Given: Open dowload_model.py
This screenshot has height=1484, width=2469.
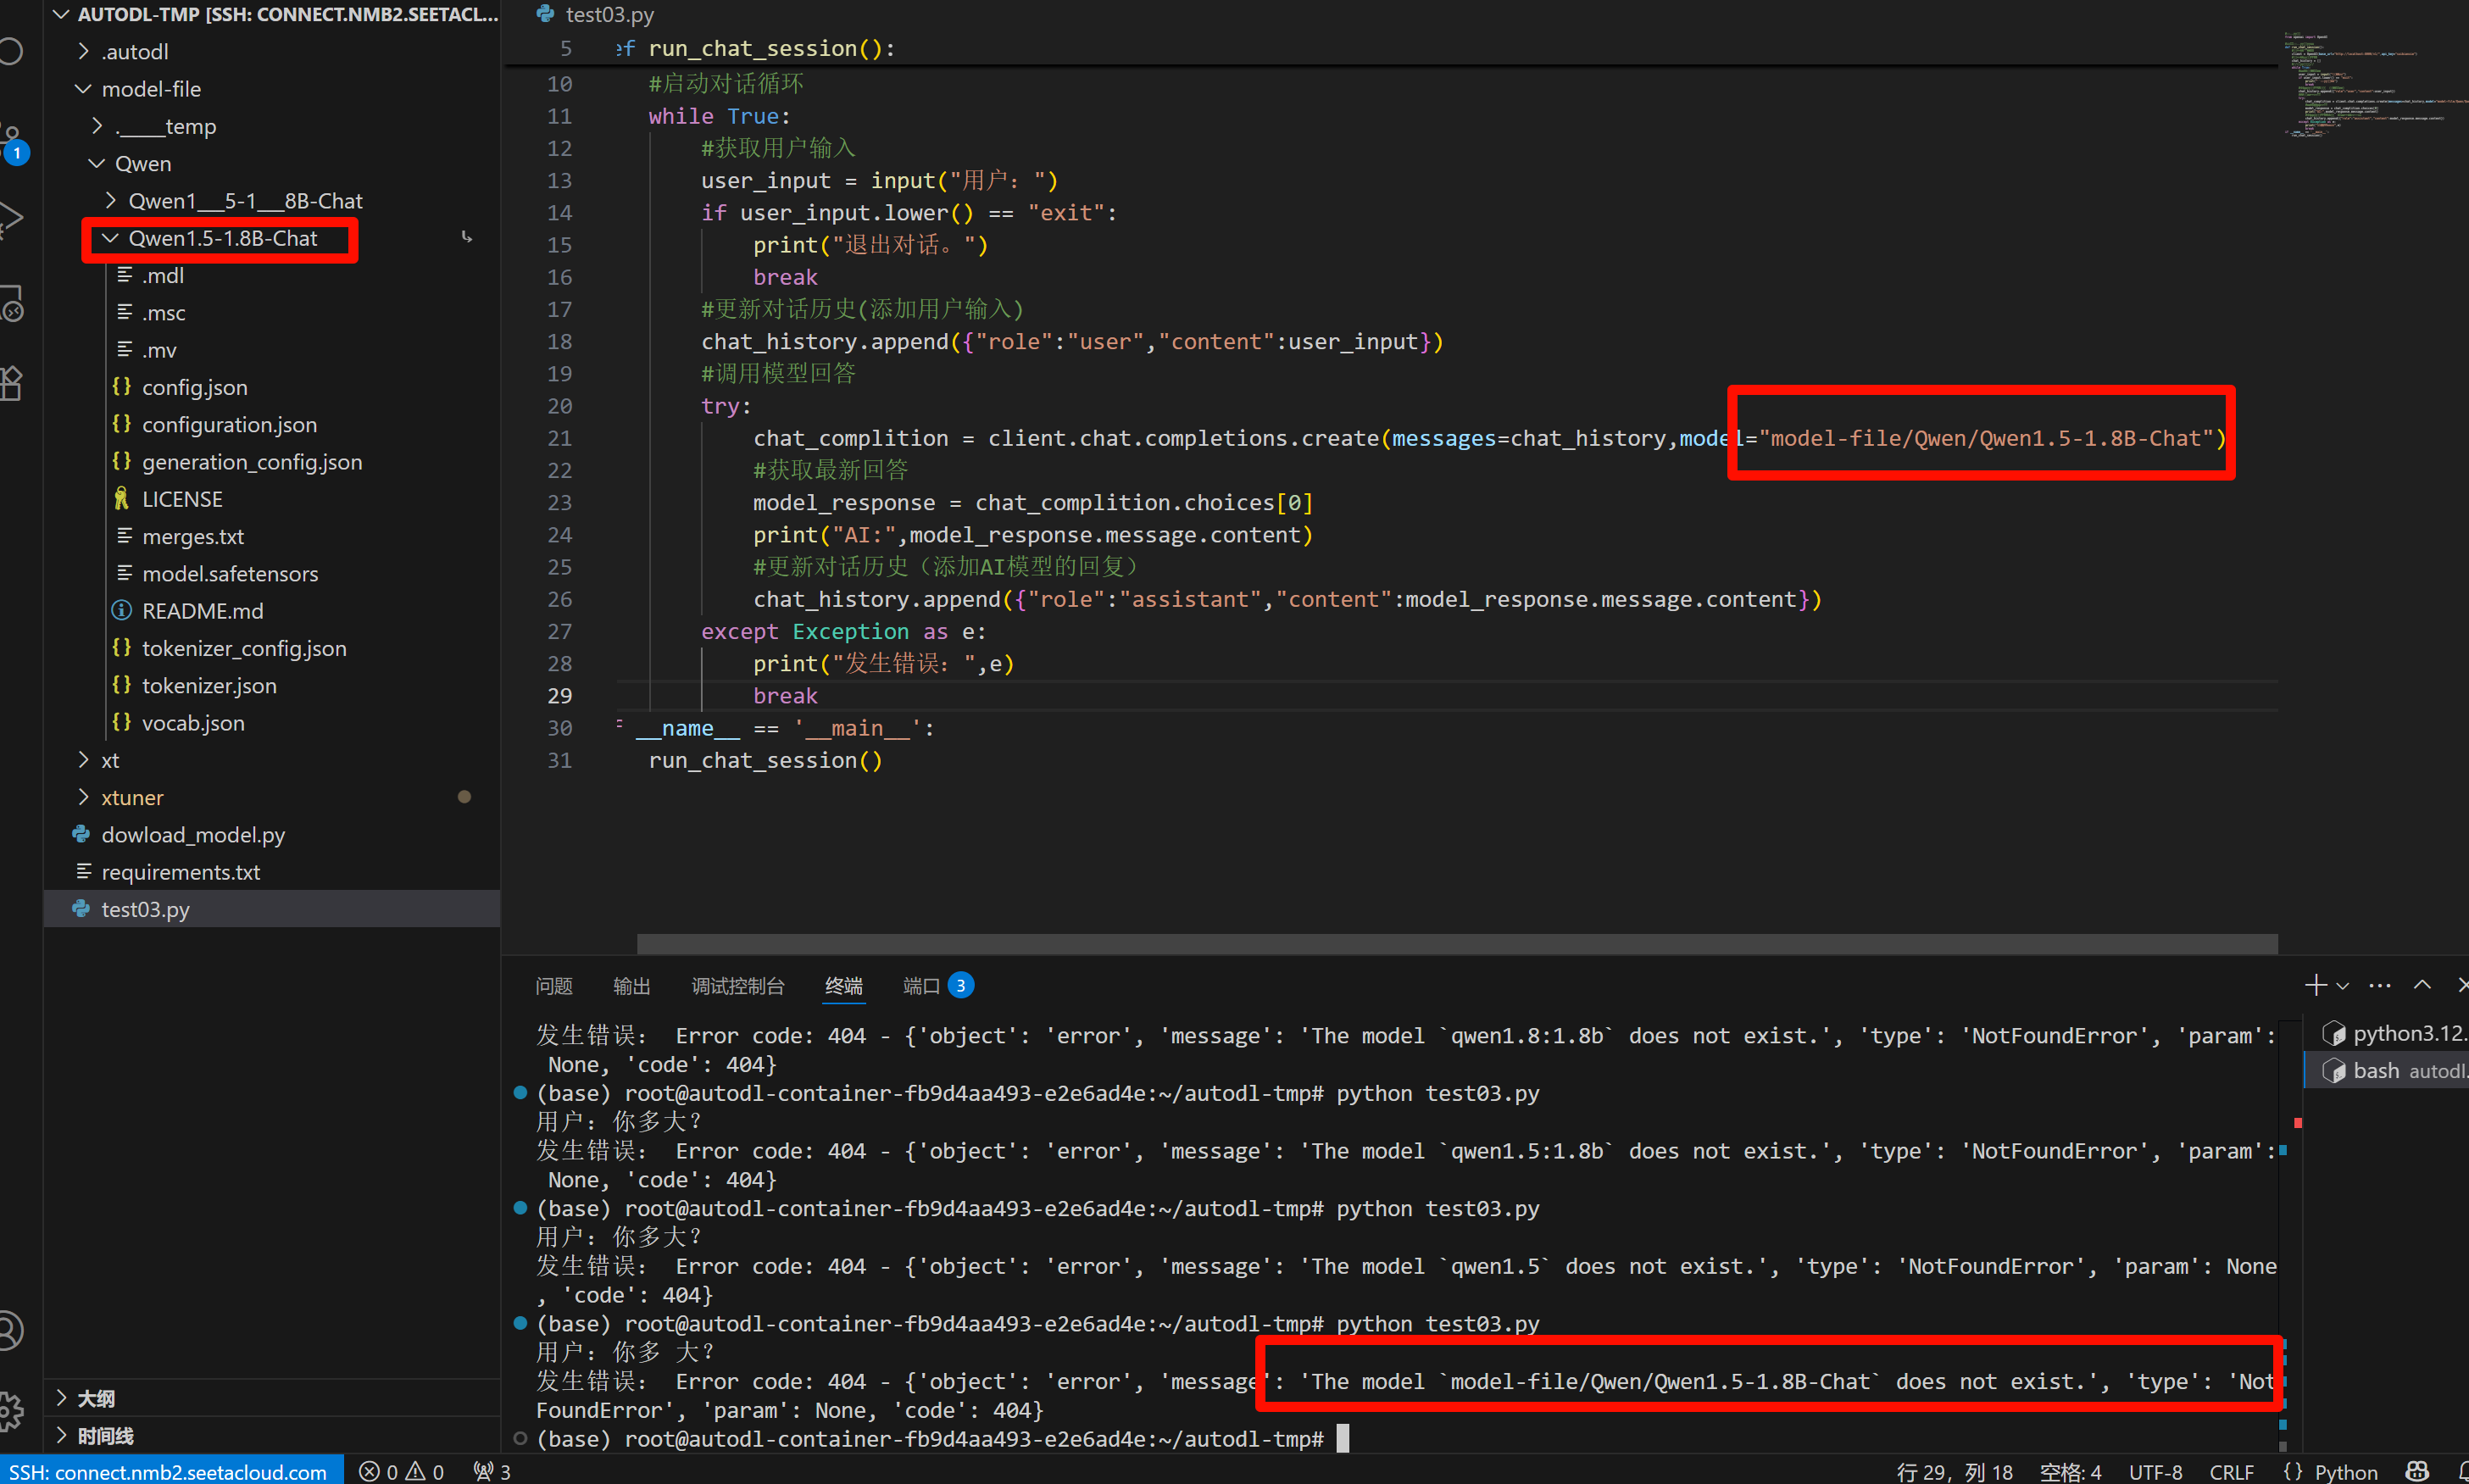Looking at the screenshot, I should (x=272, y=834).
